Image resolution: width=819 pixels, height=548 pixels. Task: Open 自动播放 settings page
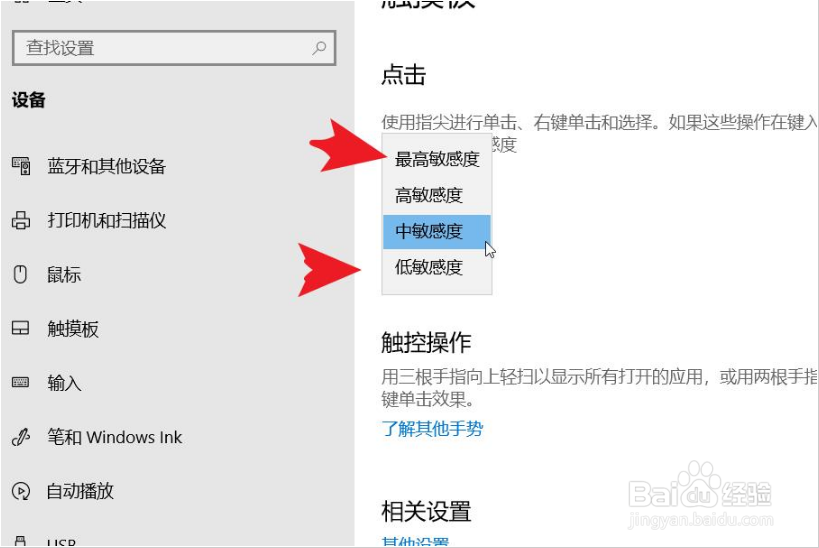(x=80, y=491)
